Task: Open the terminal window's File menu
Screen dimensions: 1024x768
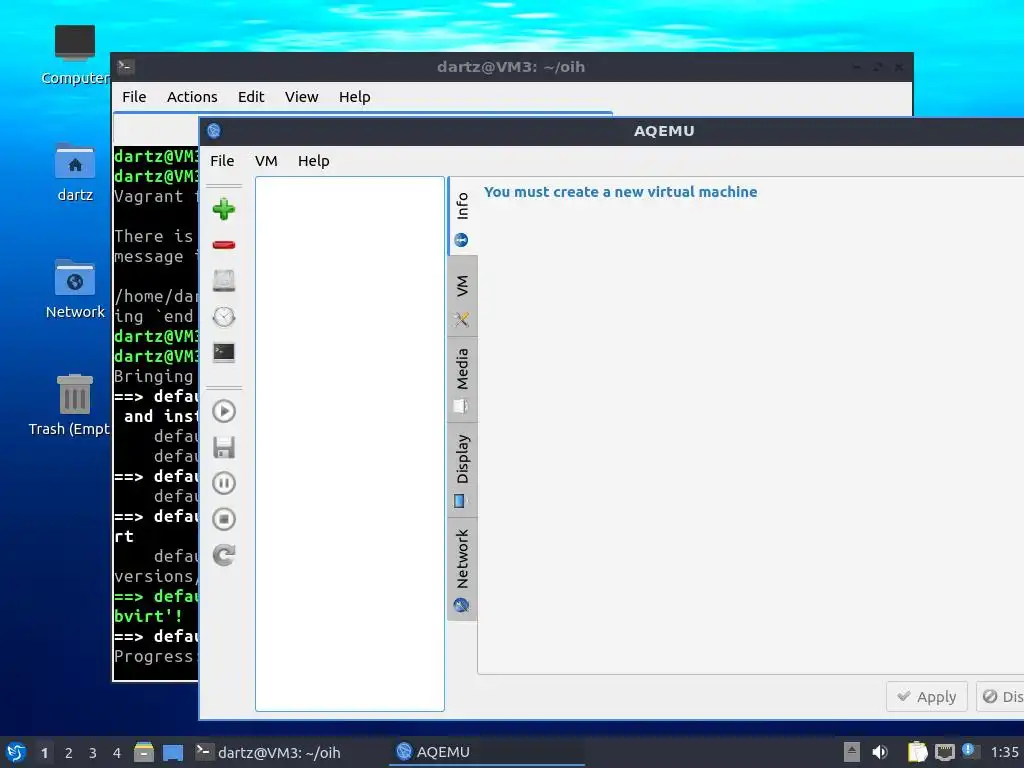Action: (134, 97)
